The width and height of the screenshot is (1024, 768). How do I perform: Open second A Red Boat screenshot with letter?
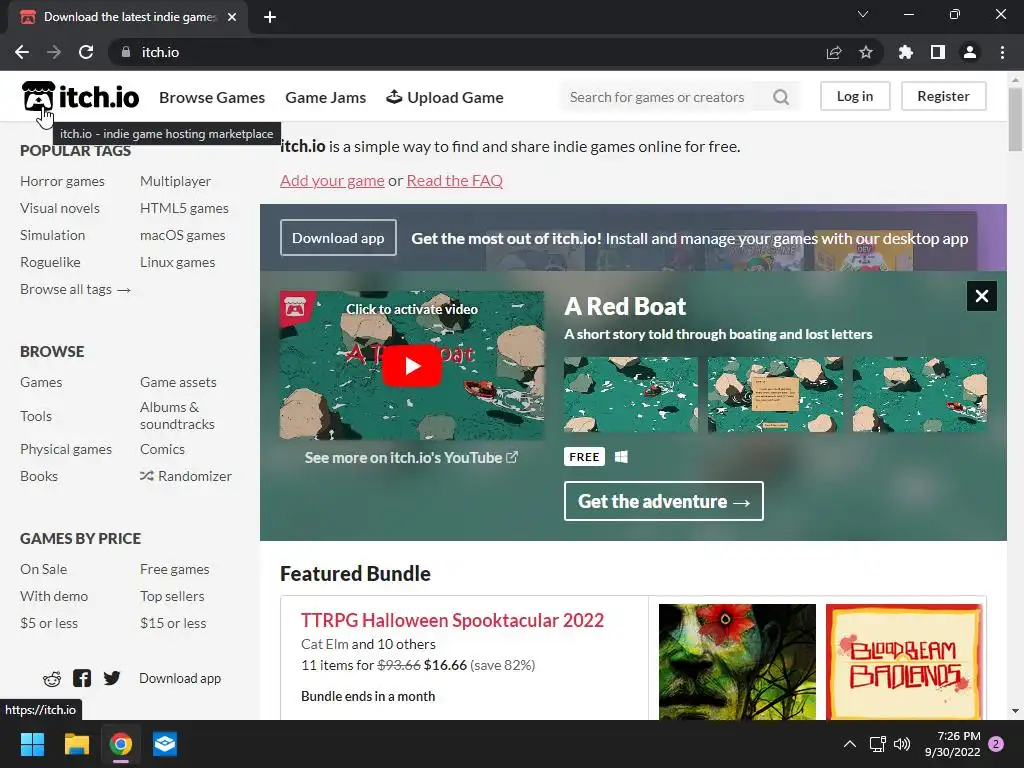click(x=775, y=394)
